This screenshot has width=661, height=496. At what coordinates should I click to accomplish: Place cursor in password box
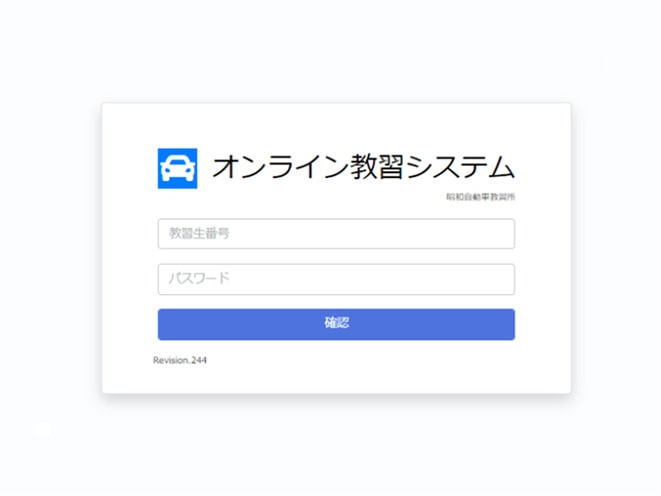click(336, 279)
